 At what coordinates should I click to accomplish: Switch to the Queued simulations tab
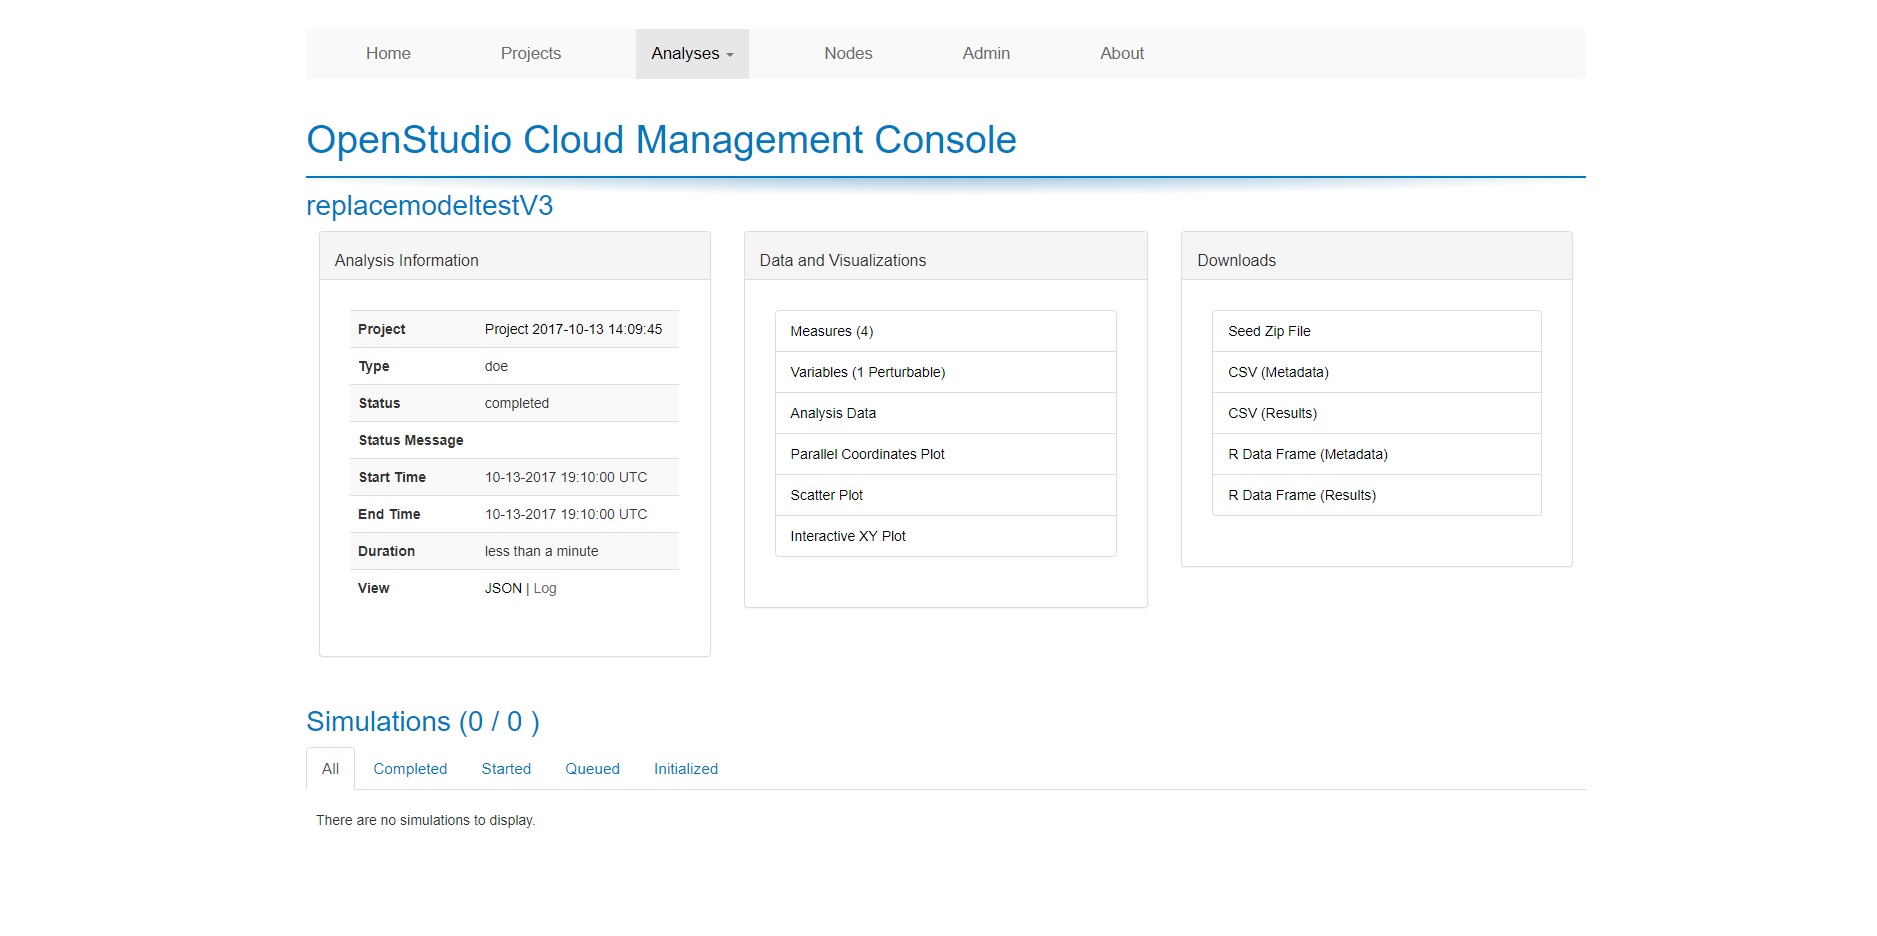[x=592, y=769]
